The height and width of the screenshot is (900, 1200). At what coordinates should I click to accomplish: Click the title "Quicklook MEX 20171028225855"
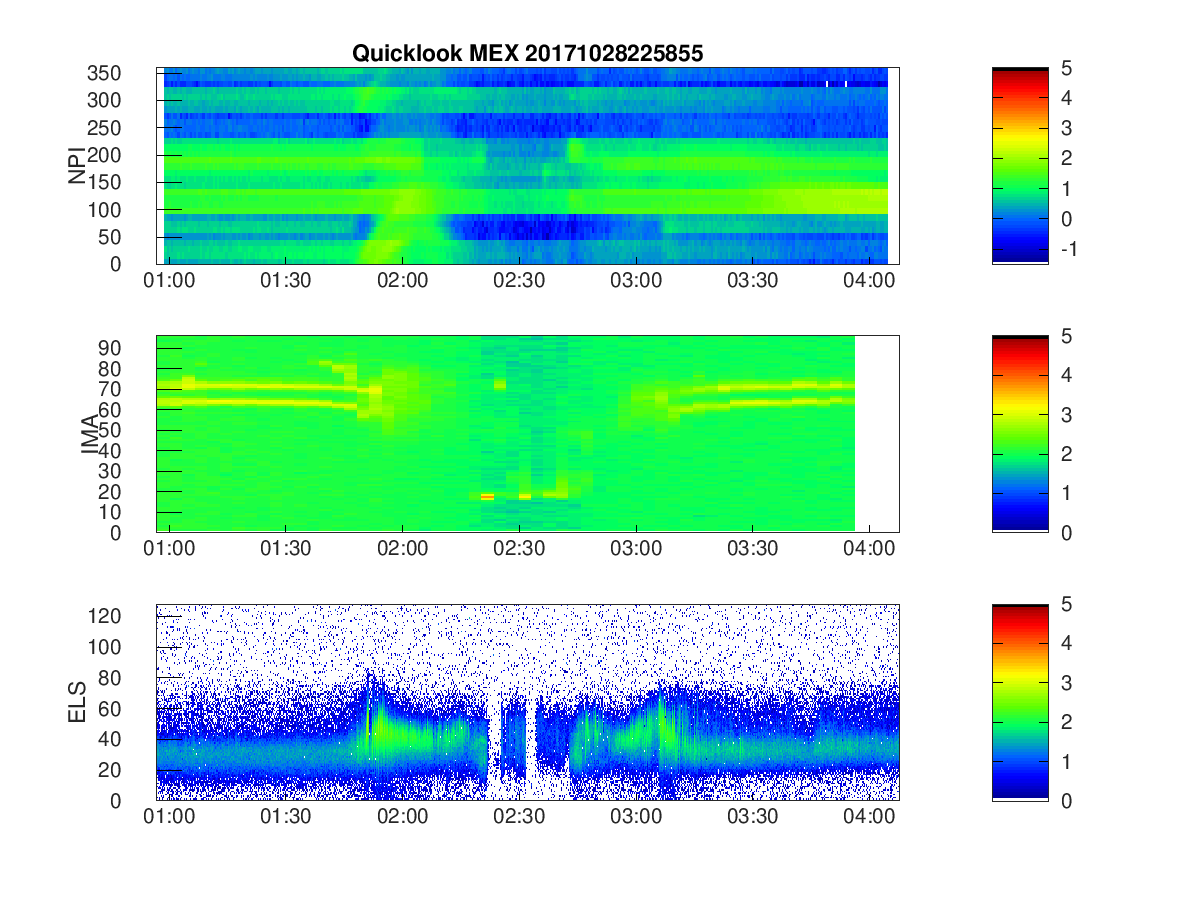[527, 54]
